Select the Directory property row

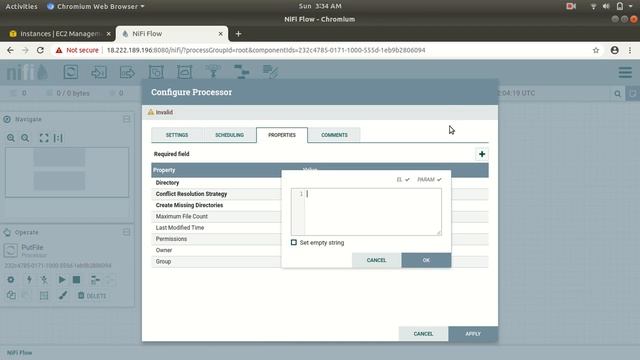[x=216, y=182]
